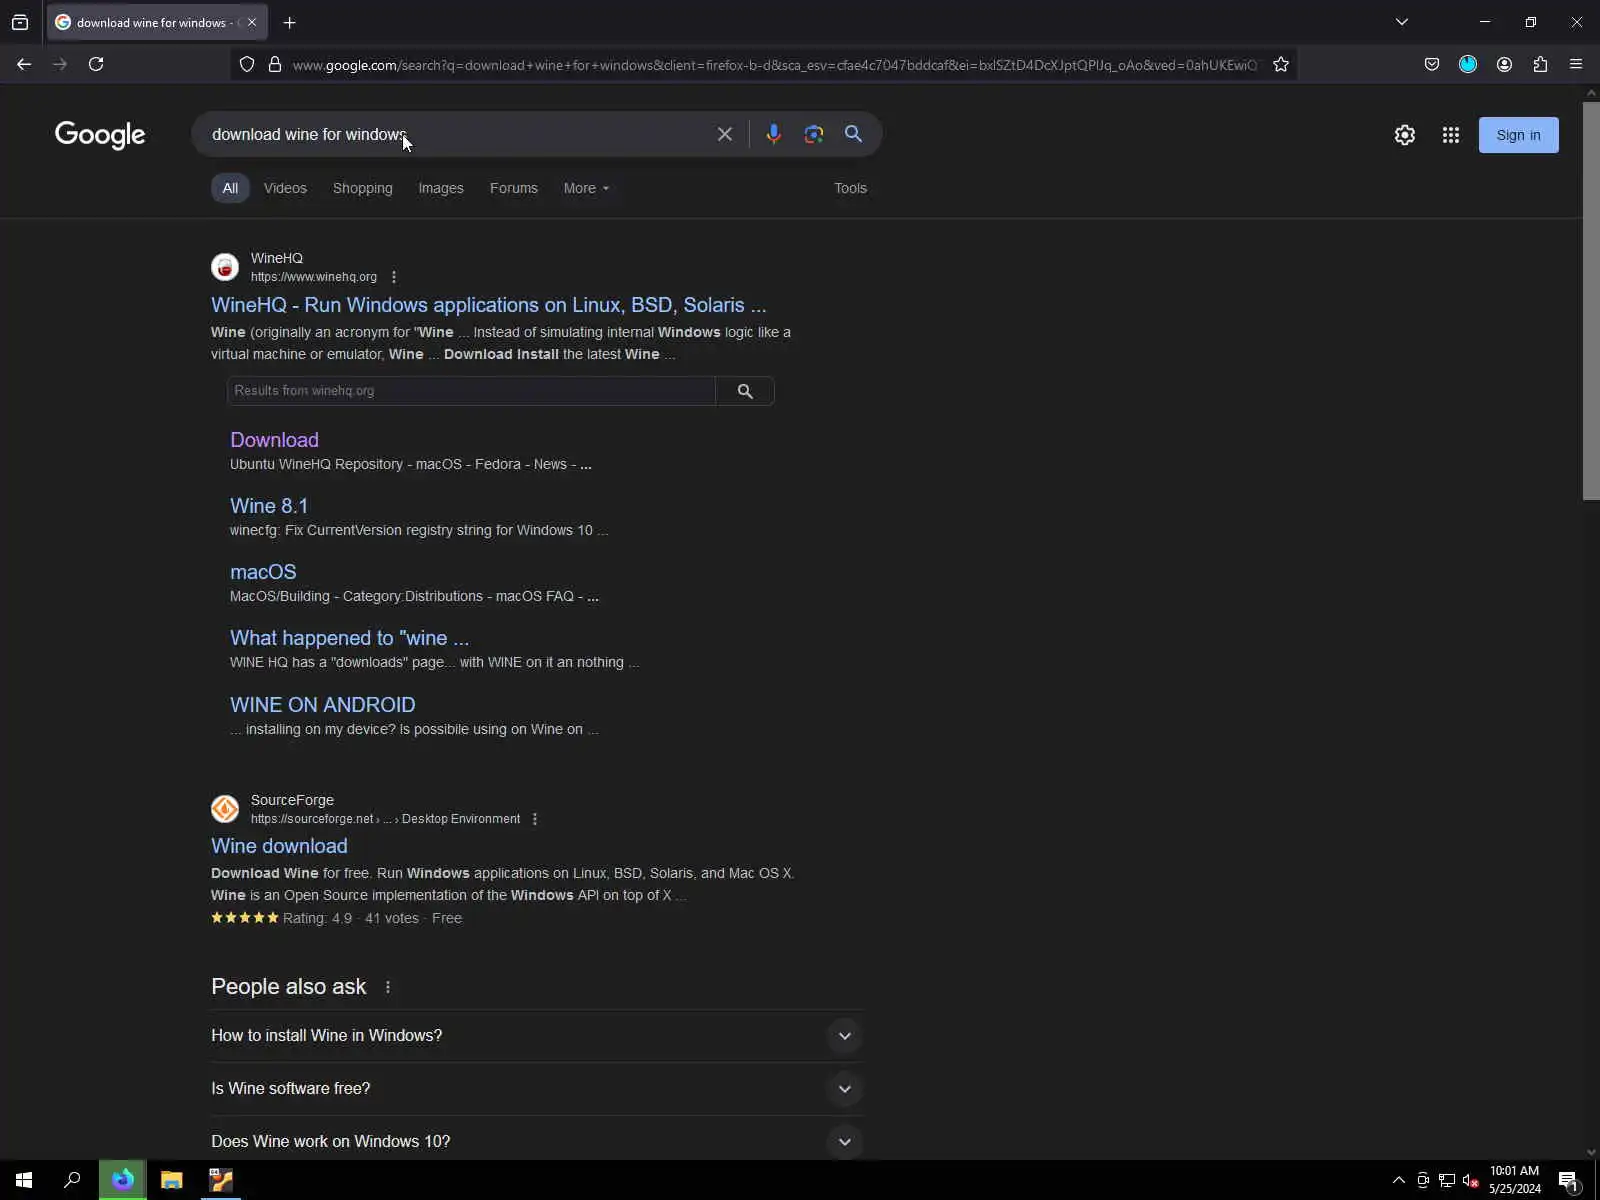Select the All results tab
This screenshot has height=1200, width=1600.
230,188
